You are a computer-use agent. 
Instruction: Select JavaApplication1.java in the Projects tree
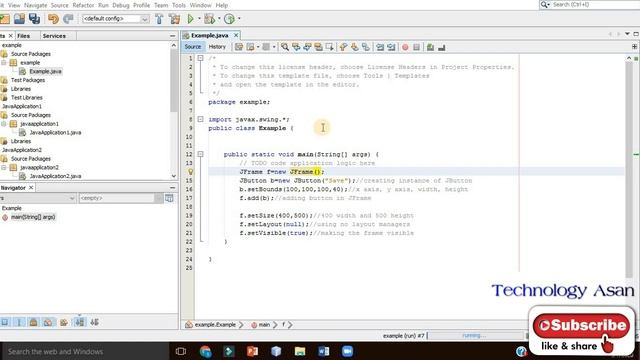coord(55,133)
